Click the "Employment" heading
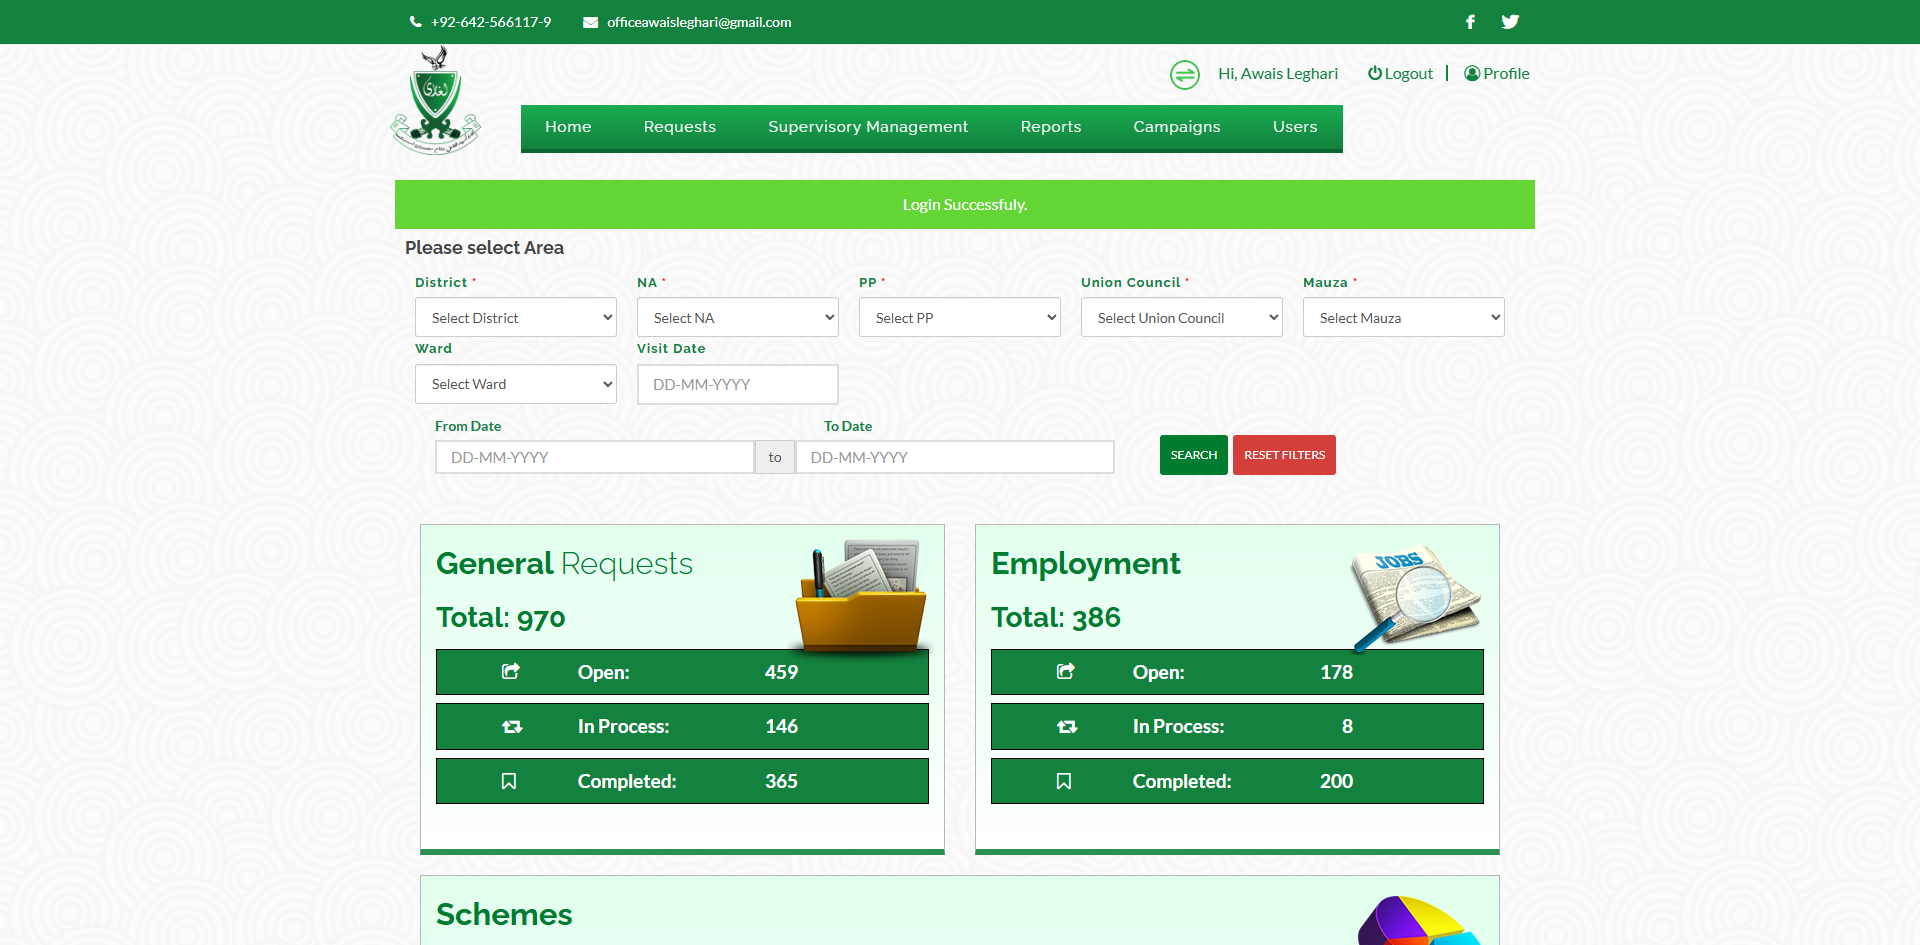The width and height of the screenshot is (1920, 945). pyautogui.click(x=1086, y=564)
